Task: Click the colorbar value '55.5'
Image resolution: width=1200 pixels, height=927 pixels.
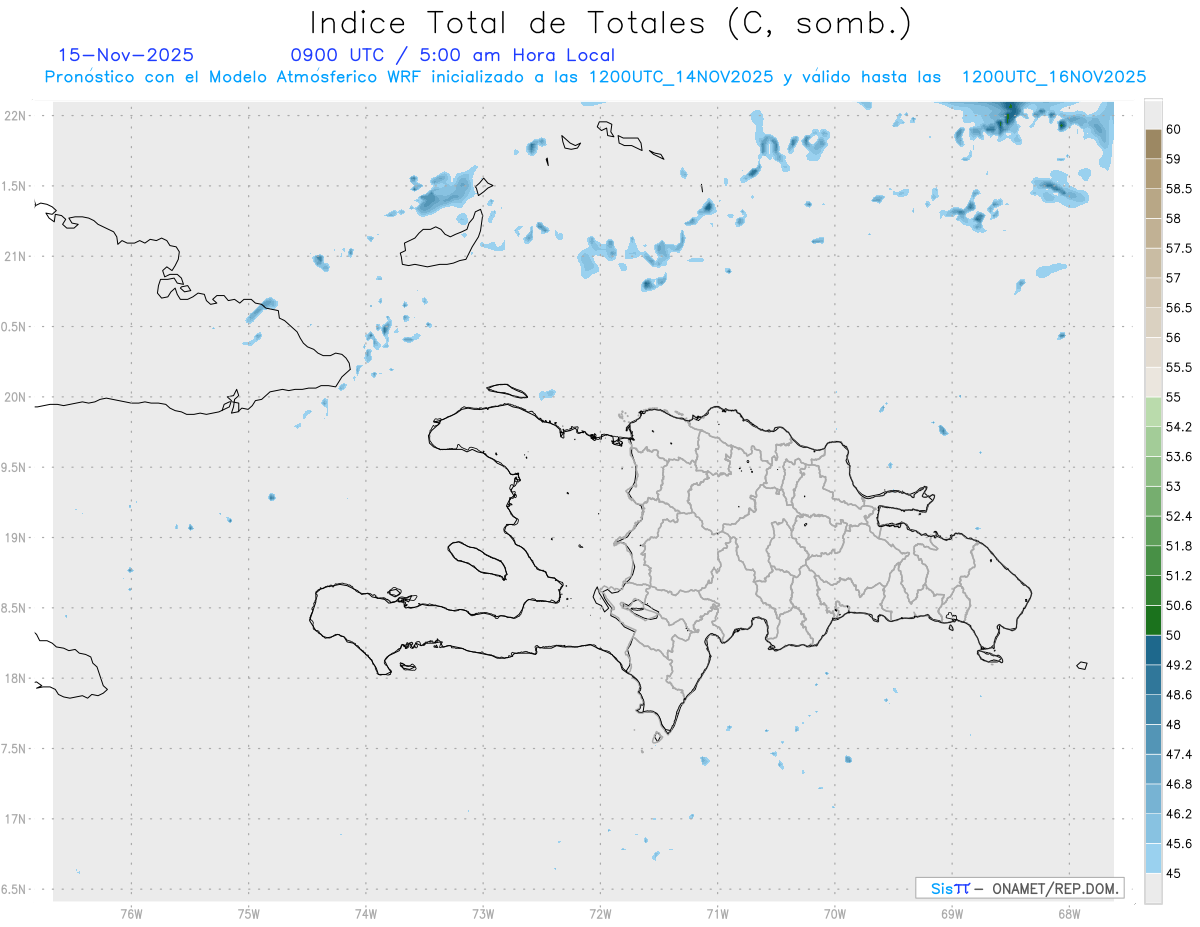Action: click(x=1178, y=368)
